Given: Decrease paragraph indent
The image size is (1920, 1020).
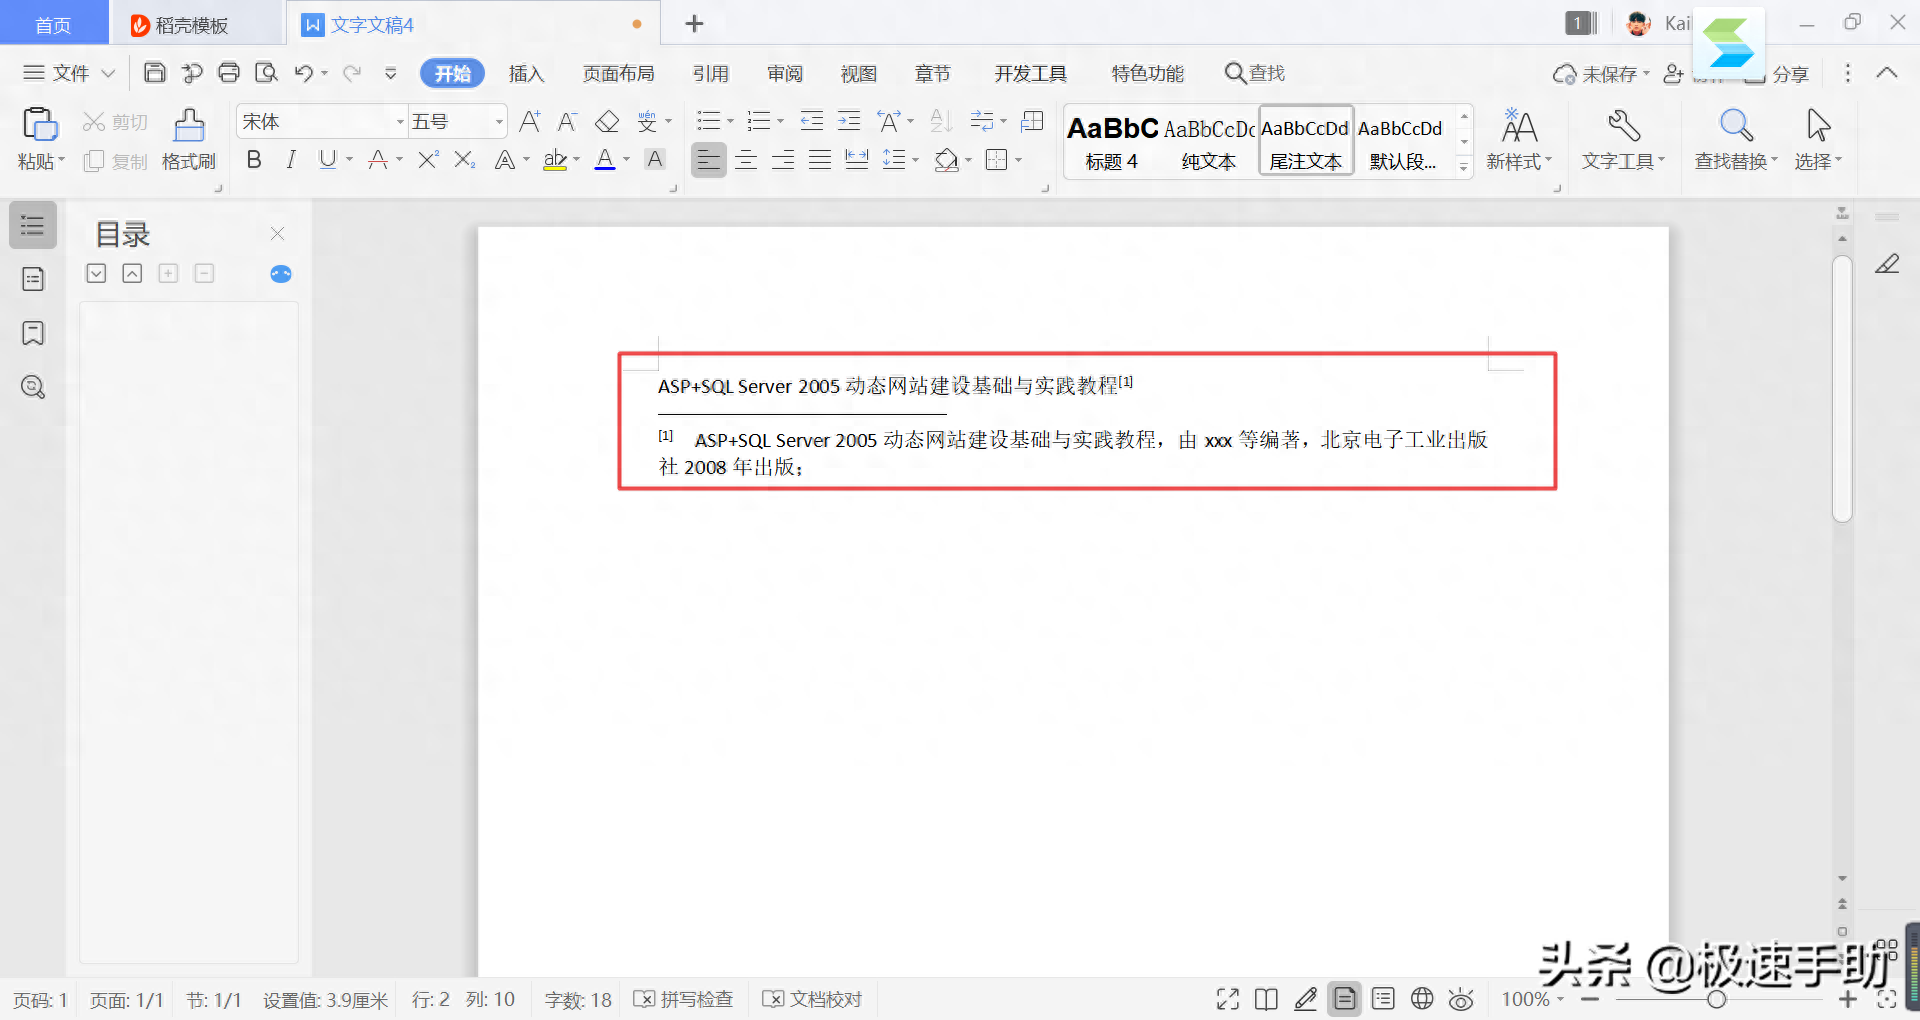Looking at the screenshot, I should [811, 122].
